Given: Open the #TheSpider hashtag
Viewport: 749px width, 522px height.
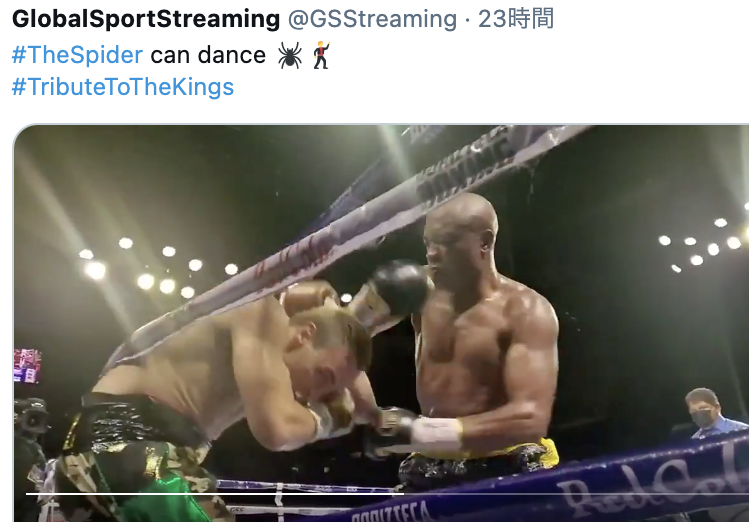Looking at the screenshot, I should 77,54.
